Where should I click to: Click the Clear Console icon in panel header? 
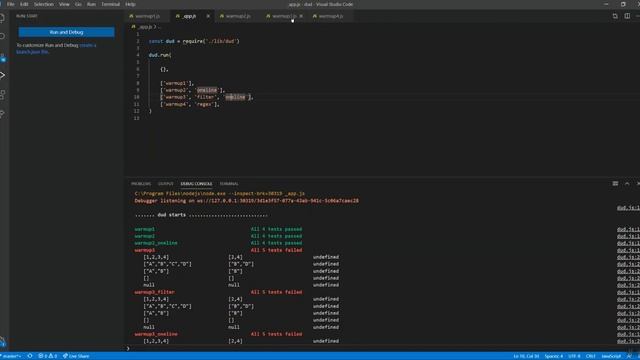pos(615,184)
